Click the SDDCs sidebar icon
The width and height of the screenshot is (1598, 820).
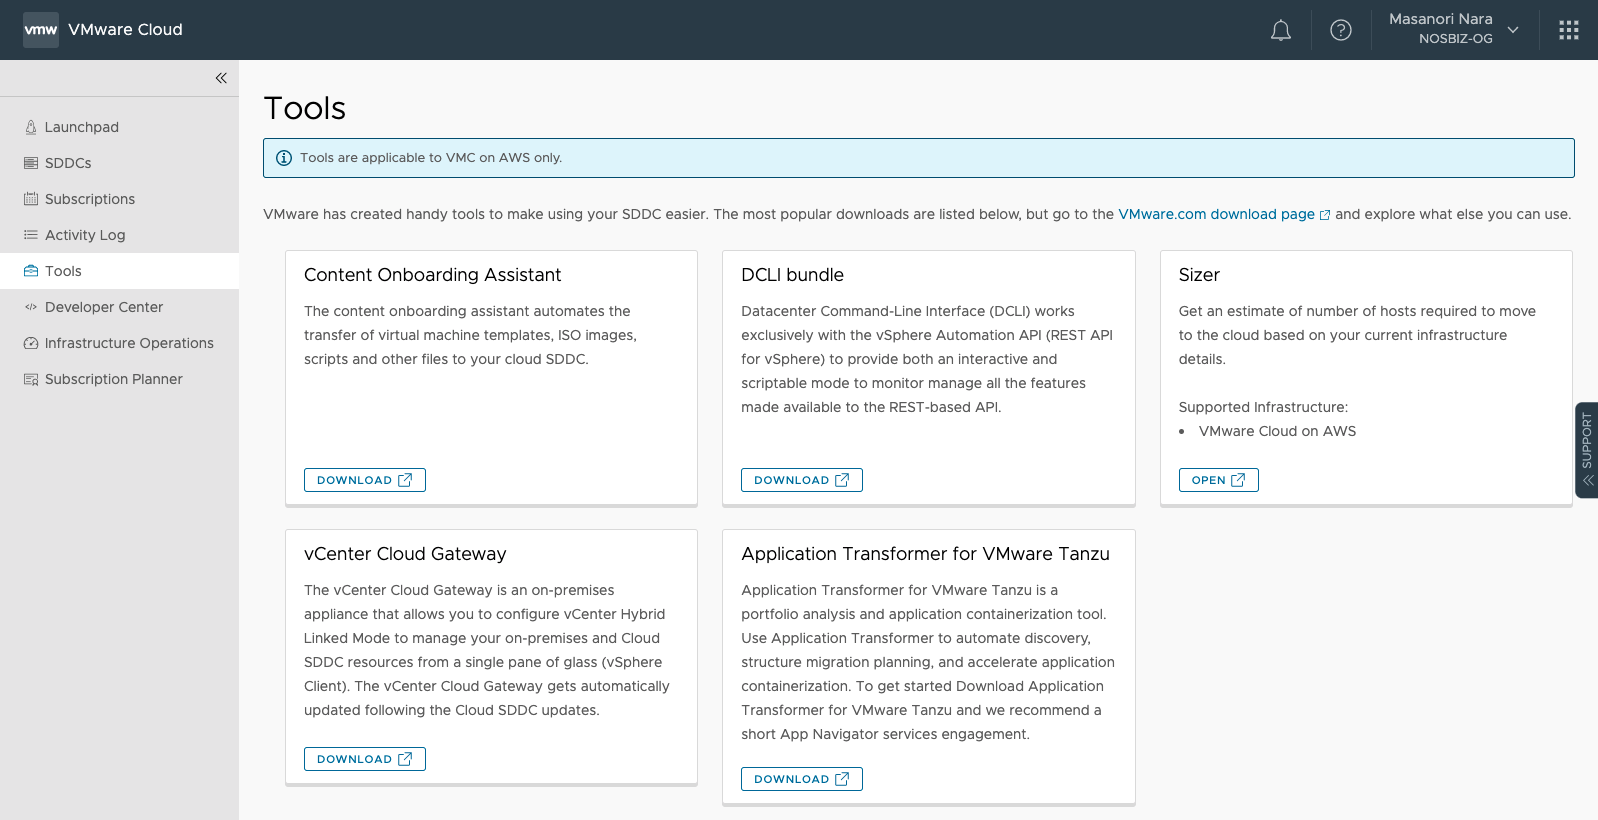point(31,163)
